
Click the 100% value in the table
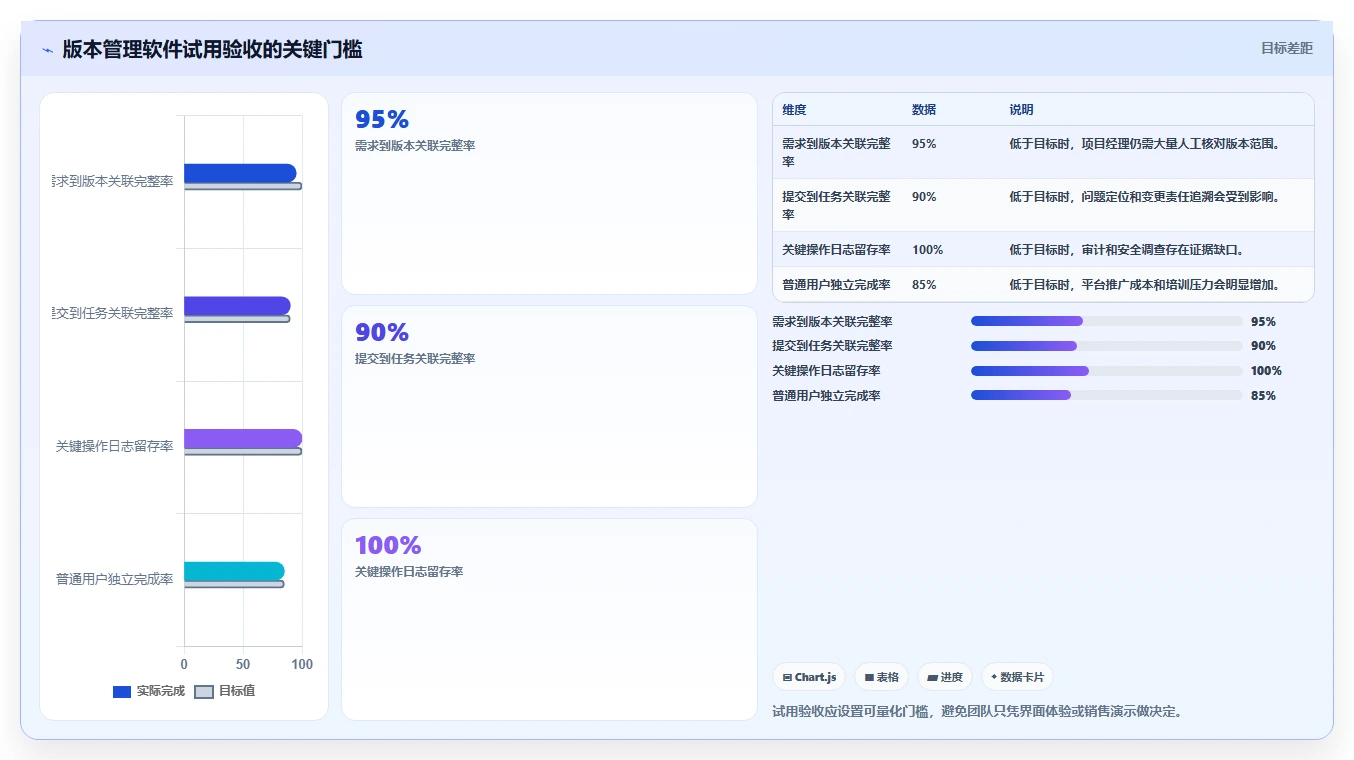tap(927, 250)
